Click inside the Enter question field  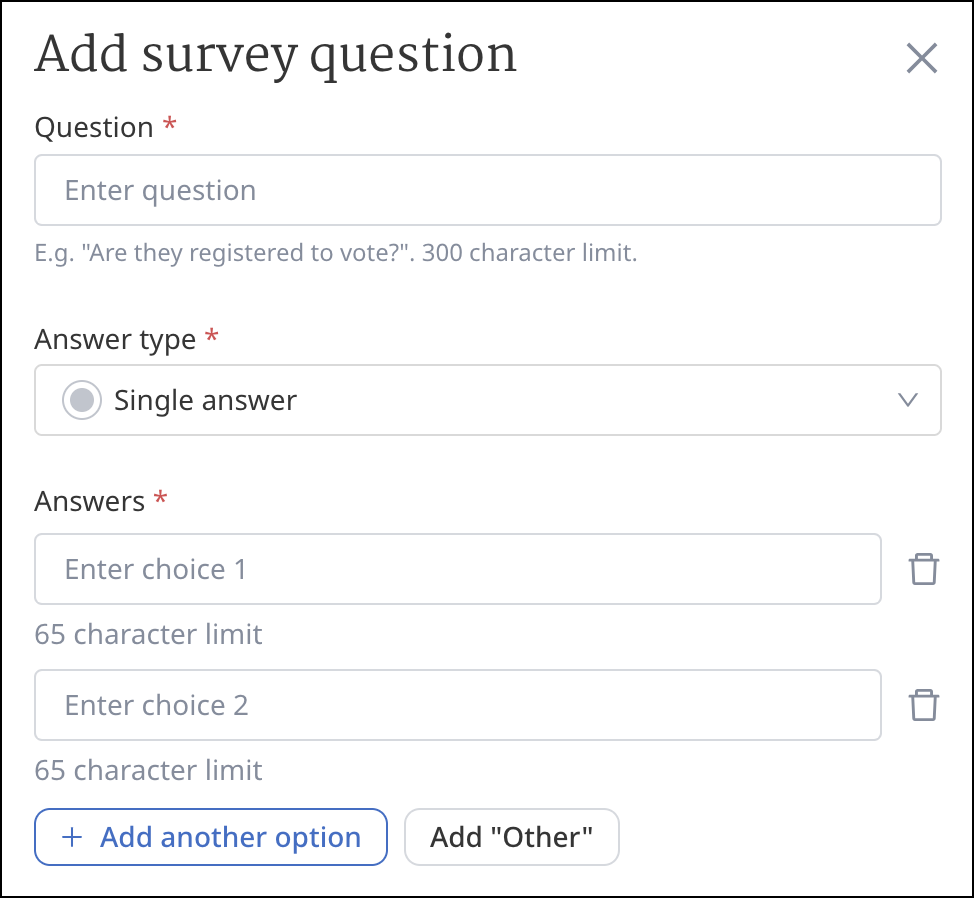(487, 190)
